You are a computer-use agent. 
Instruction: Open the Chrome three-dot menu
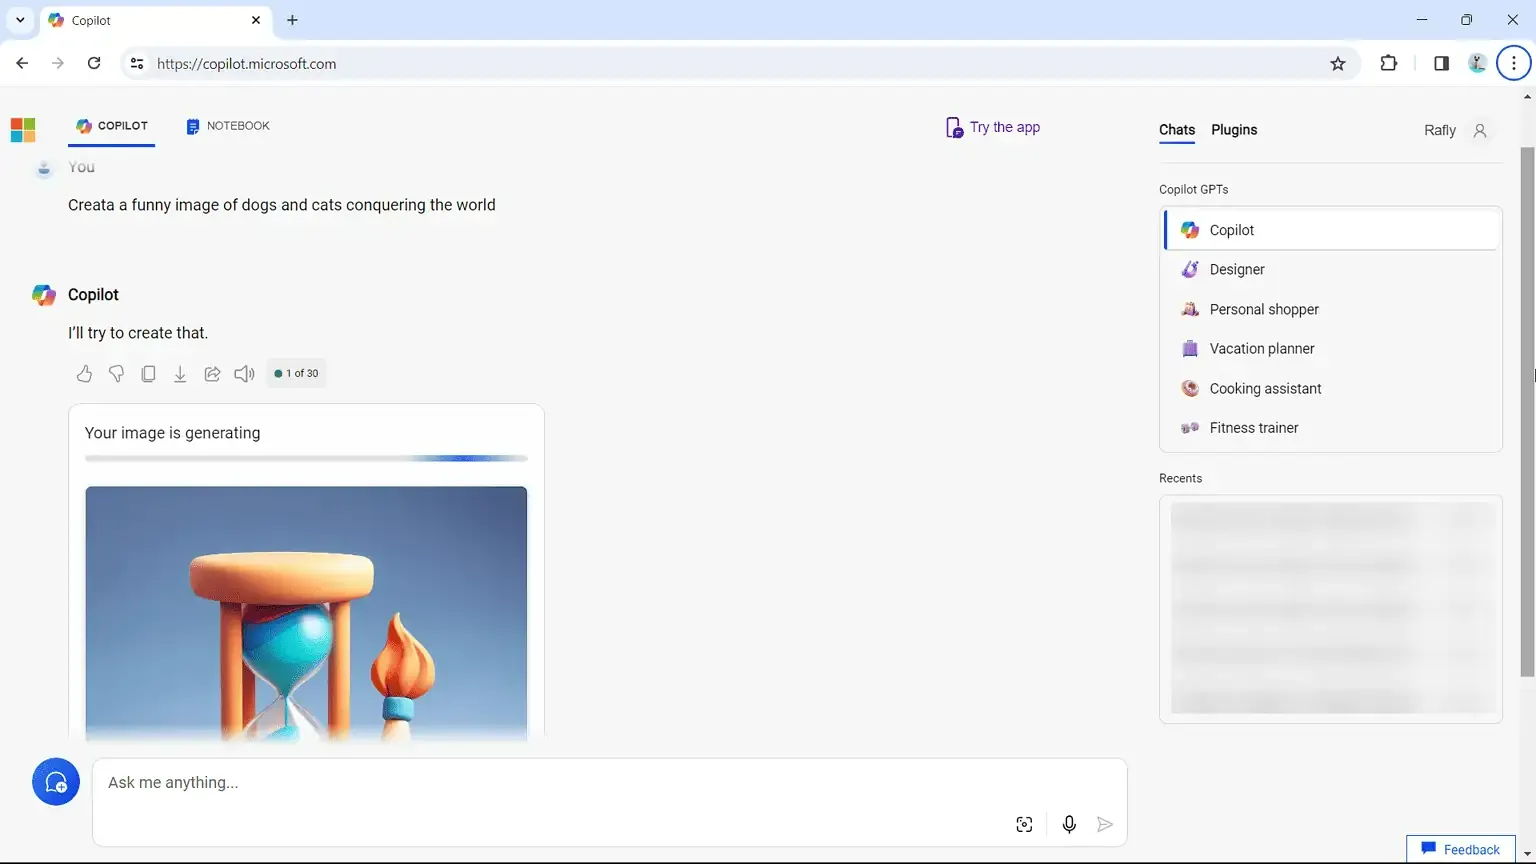click(1514, 64)
